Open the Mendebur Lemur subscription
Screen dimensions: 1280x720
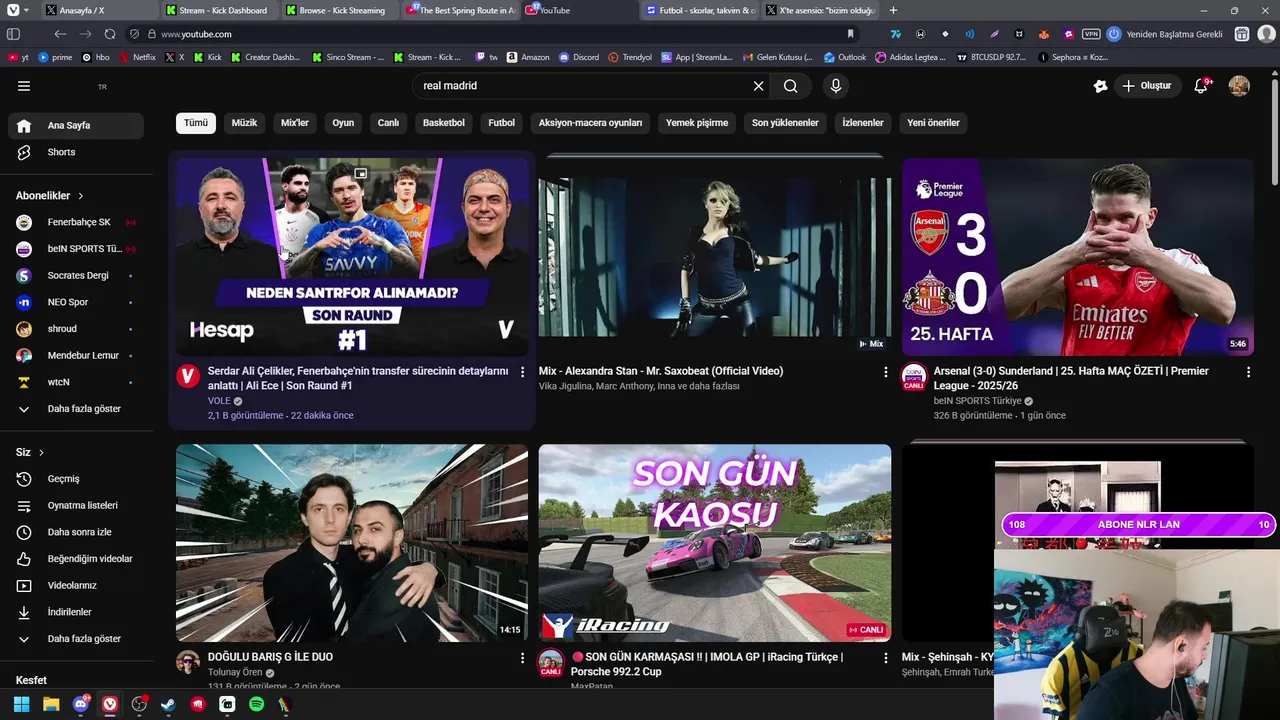point(76,355)
